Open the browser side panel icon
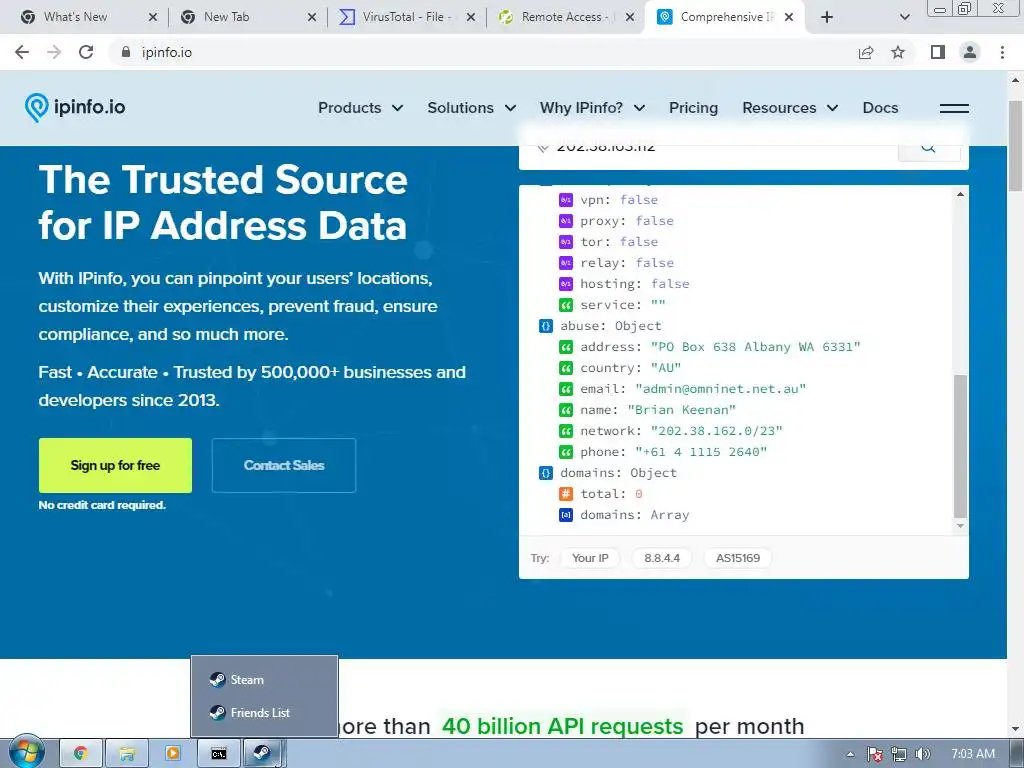 point(938,52)
